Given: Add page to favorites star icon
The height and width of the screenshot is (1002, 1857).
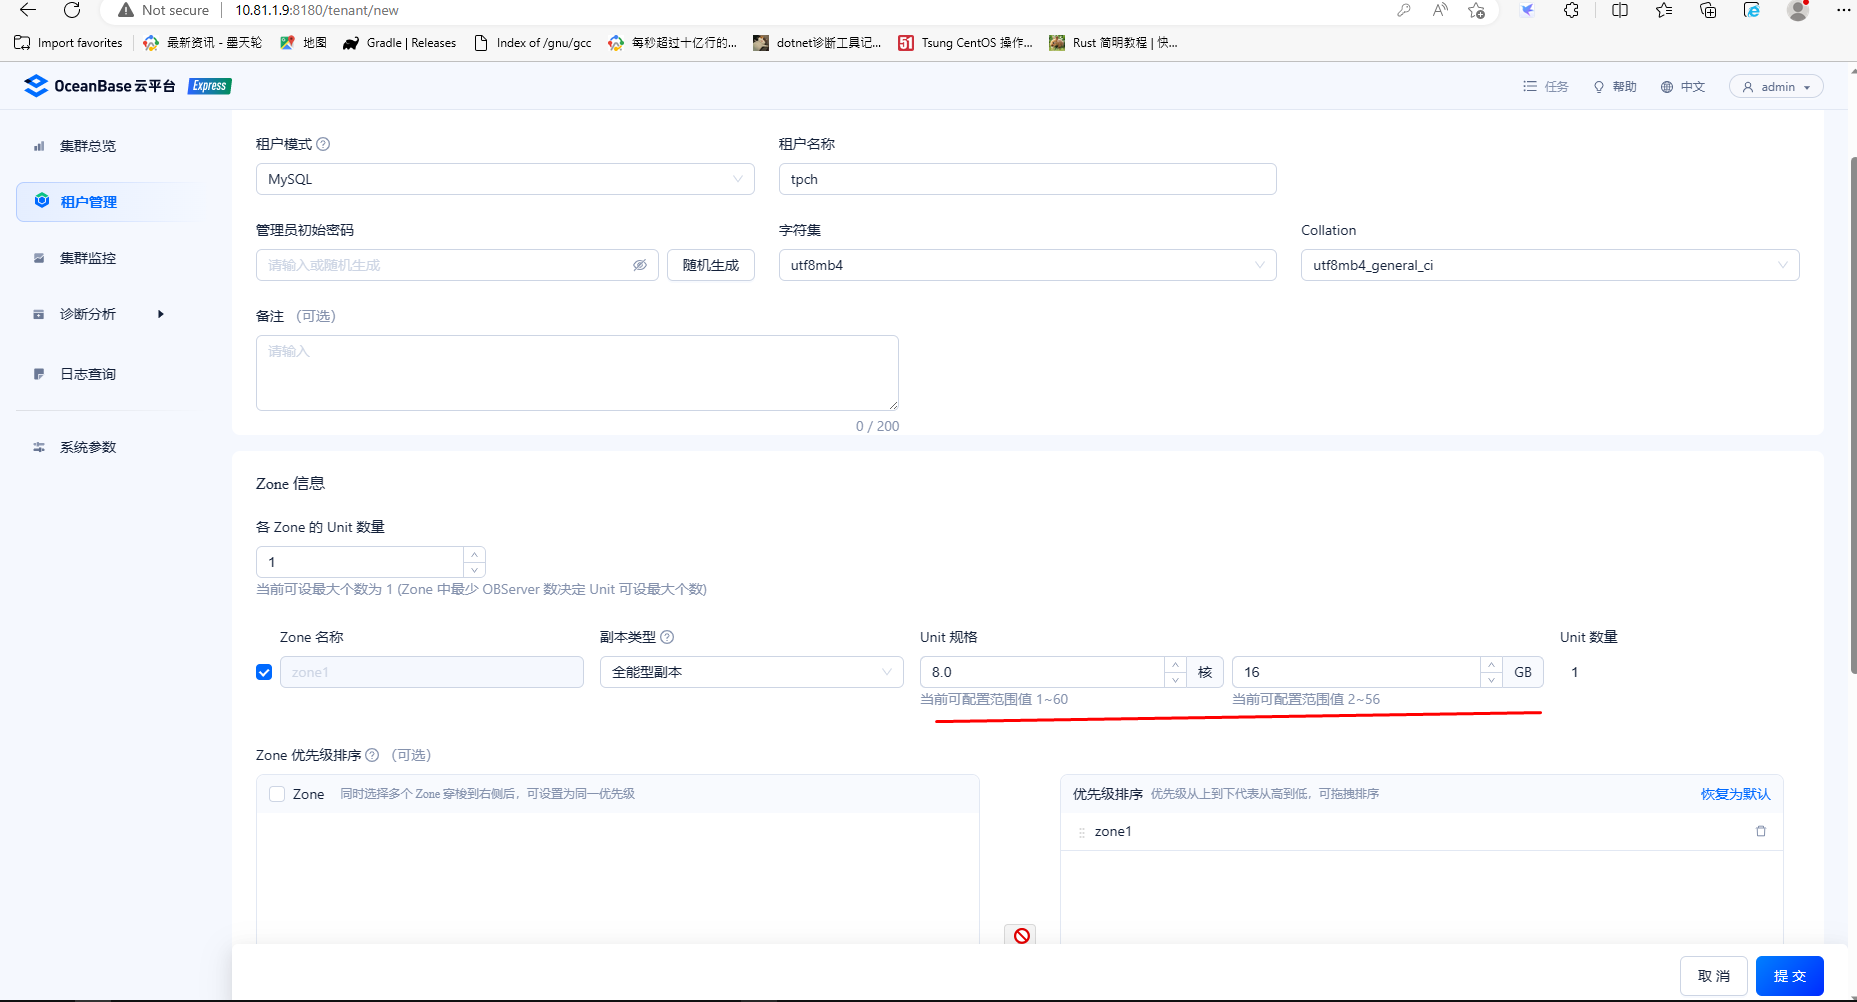Looking at the screenshot, I should pyautogui.click(x=1476, y=10).
